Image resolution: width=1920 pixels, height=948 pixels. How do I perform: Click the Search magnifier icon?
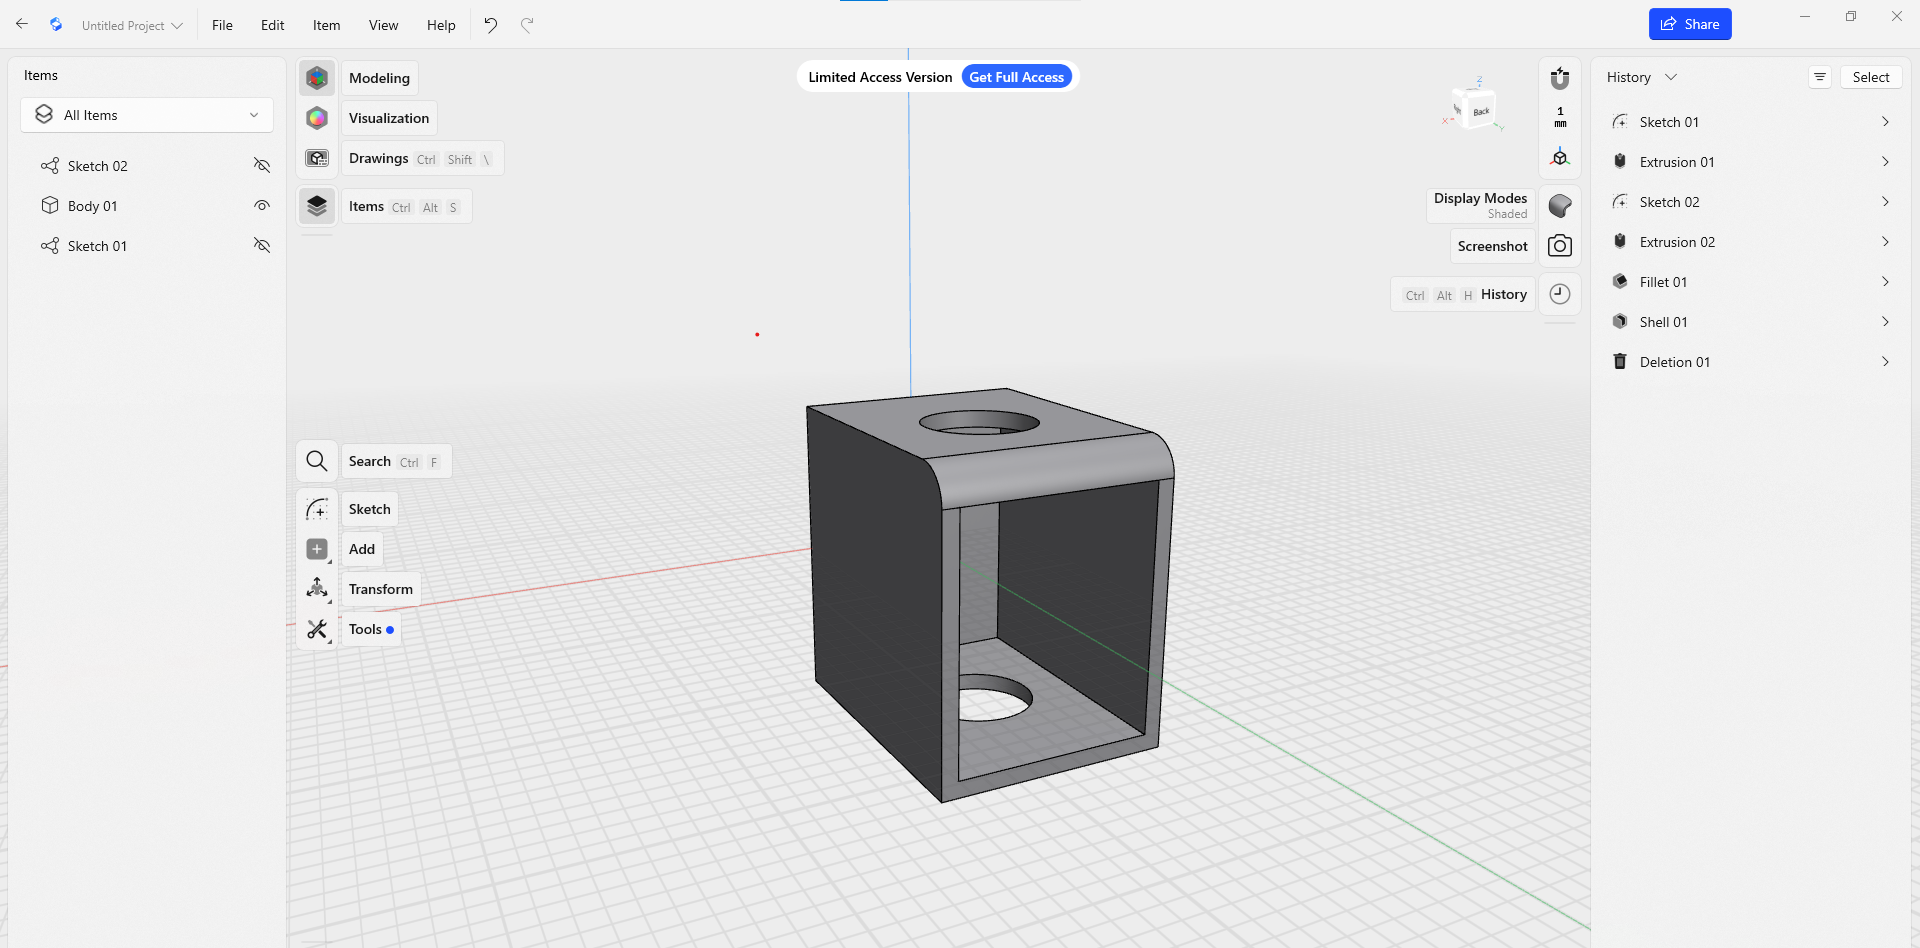[317, 461]
